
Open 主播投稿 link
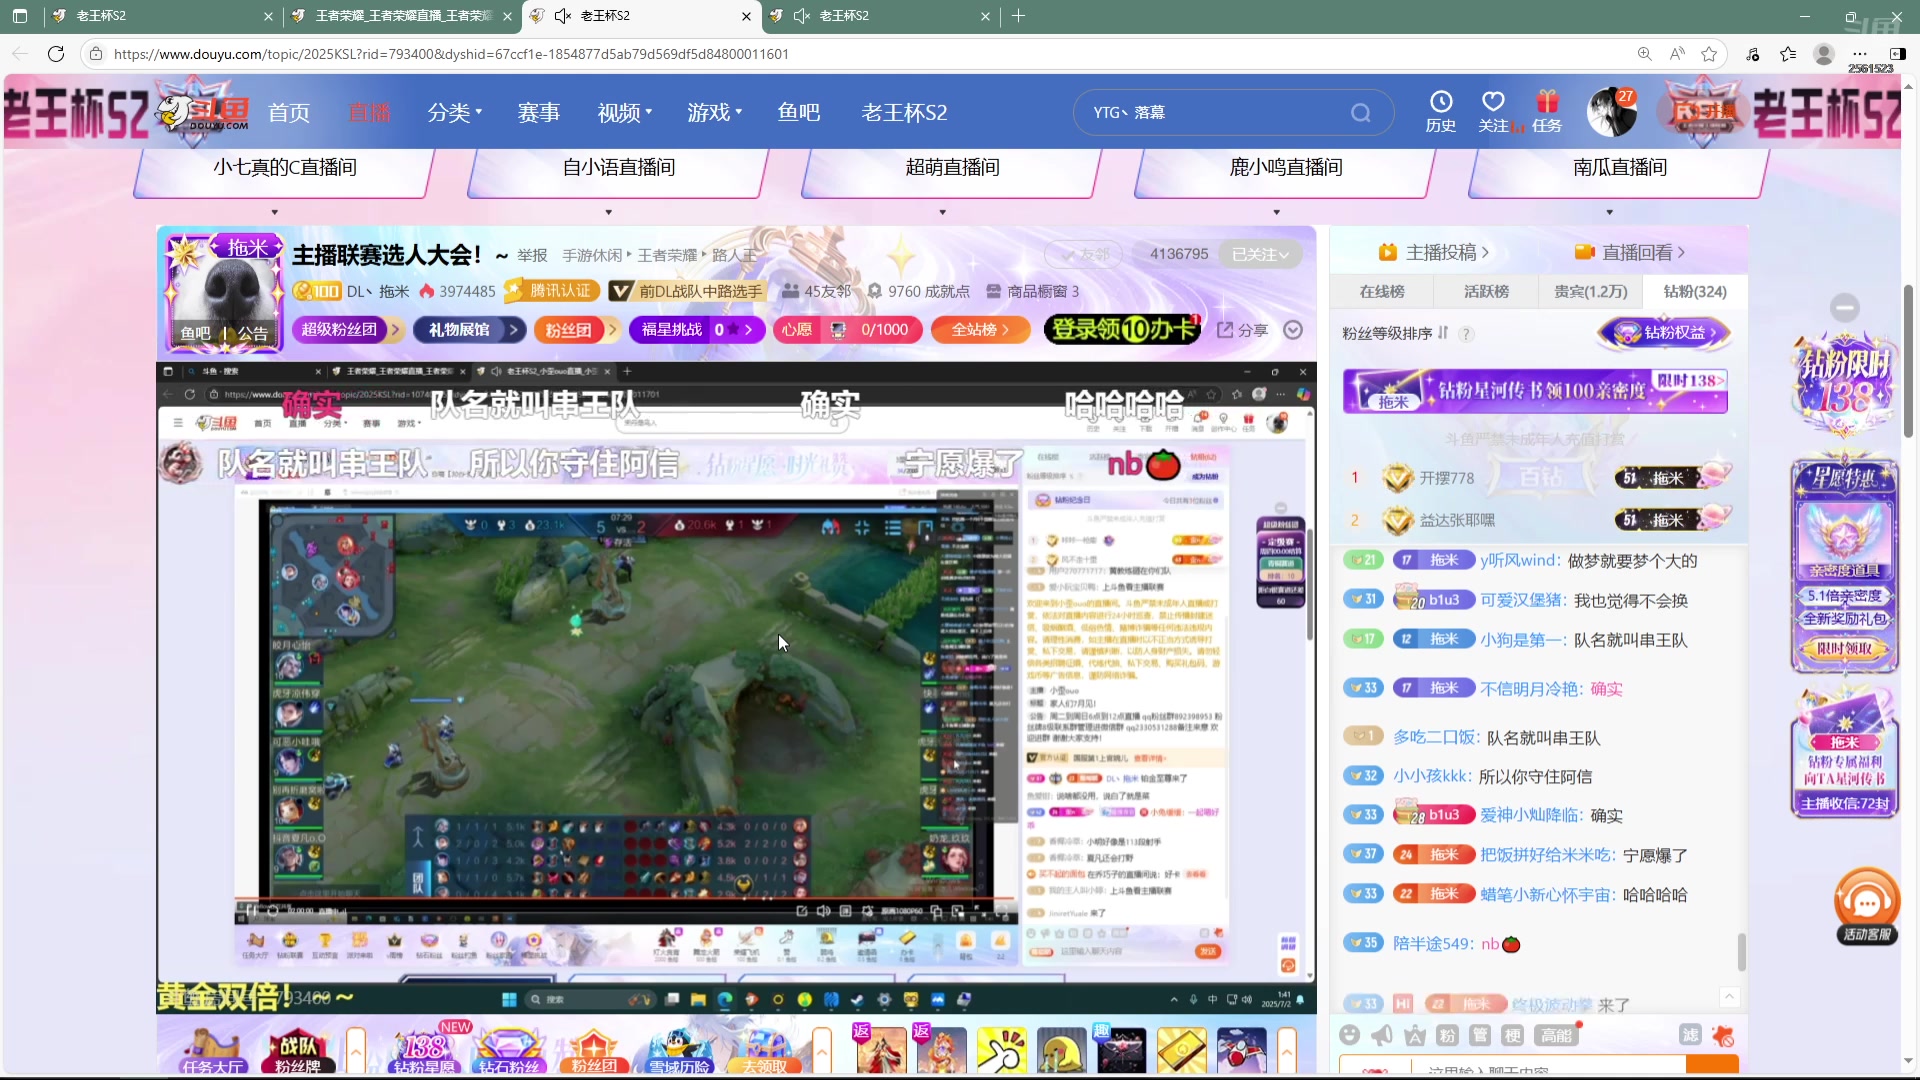tap(1434, 252)
